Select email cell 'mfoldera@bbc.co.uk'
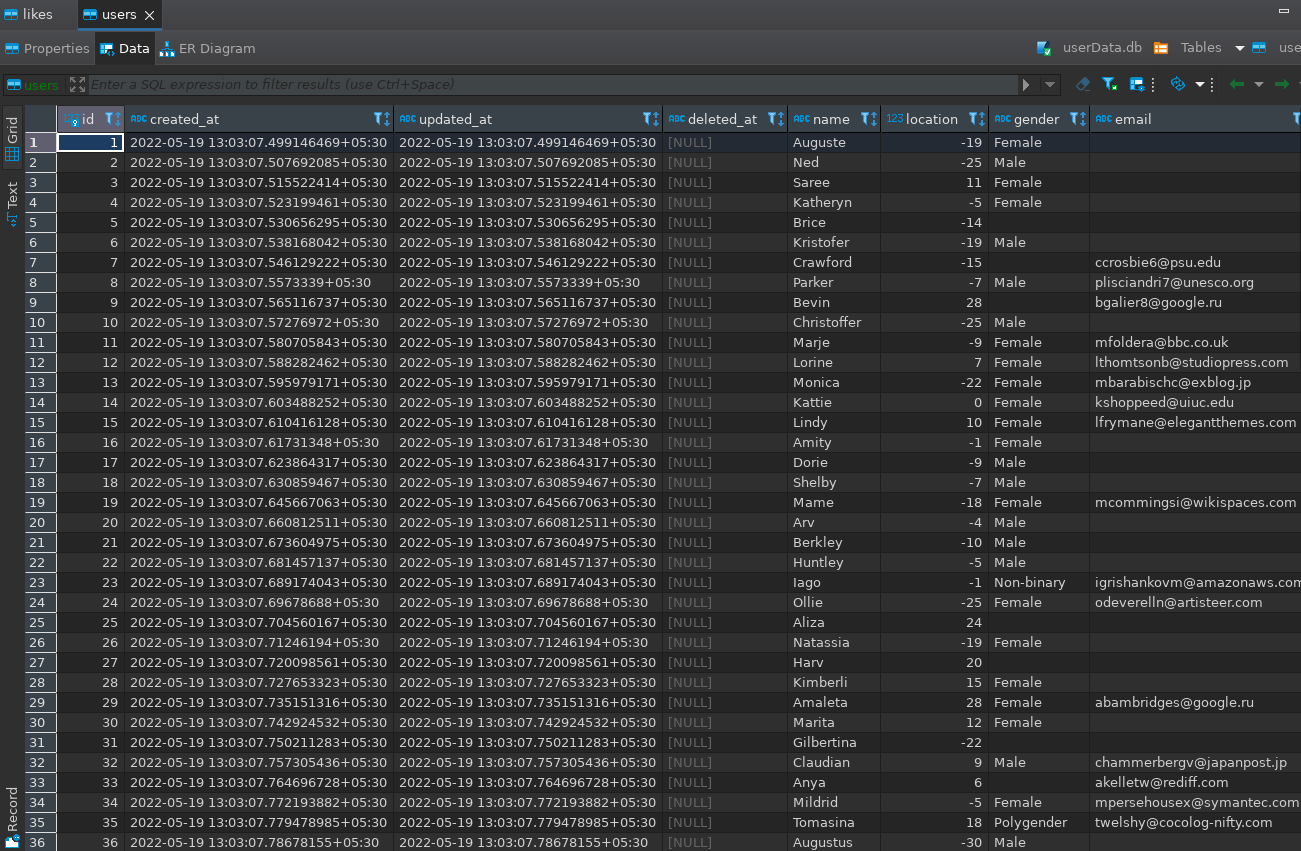 coord(1196,342)
